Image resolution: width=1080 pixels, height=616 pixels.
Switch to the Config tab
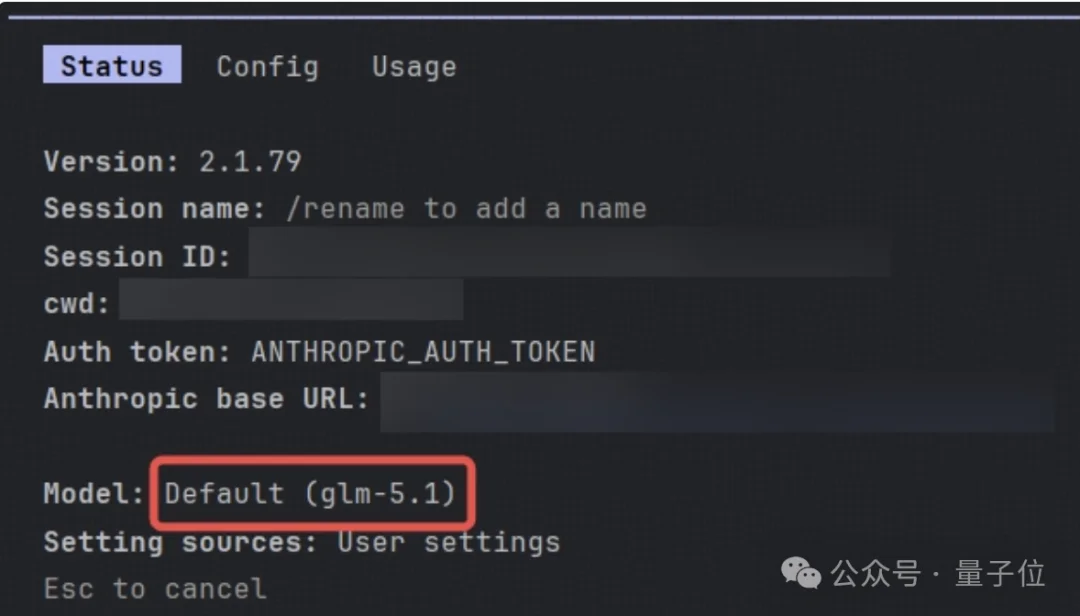coord(267,66)
